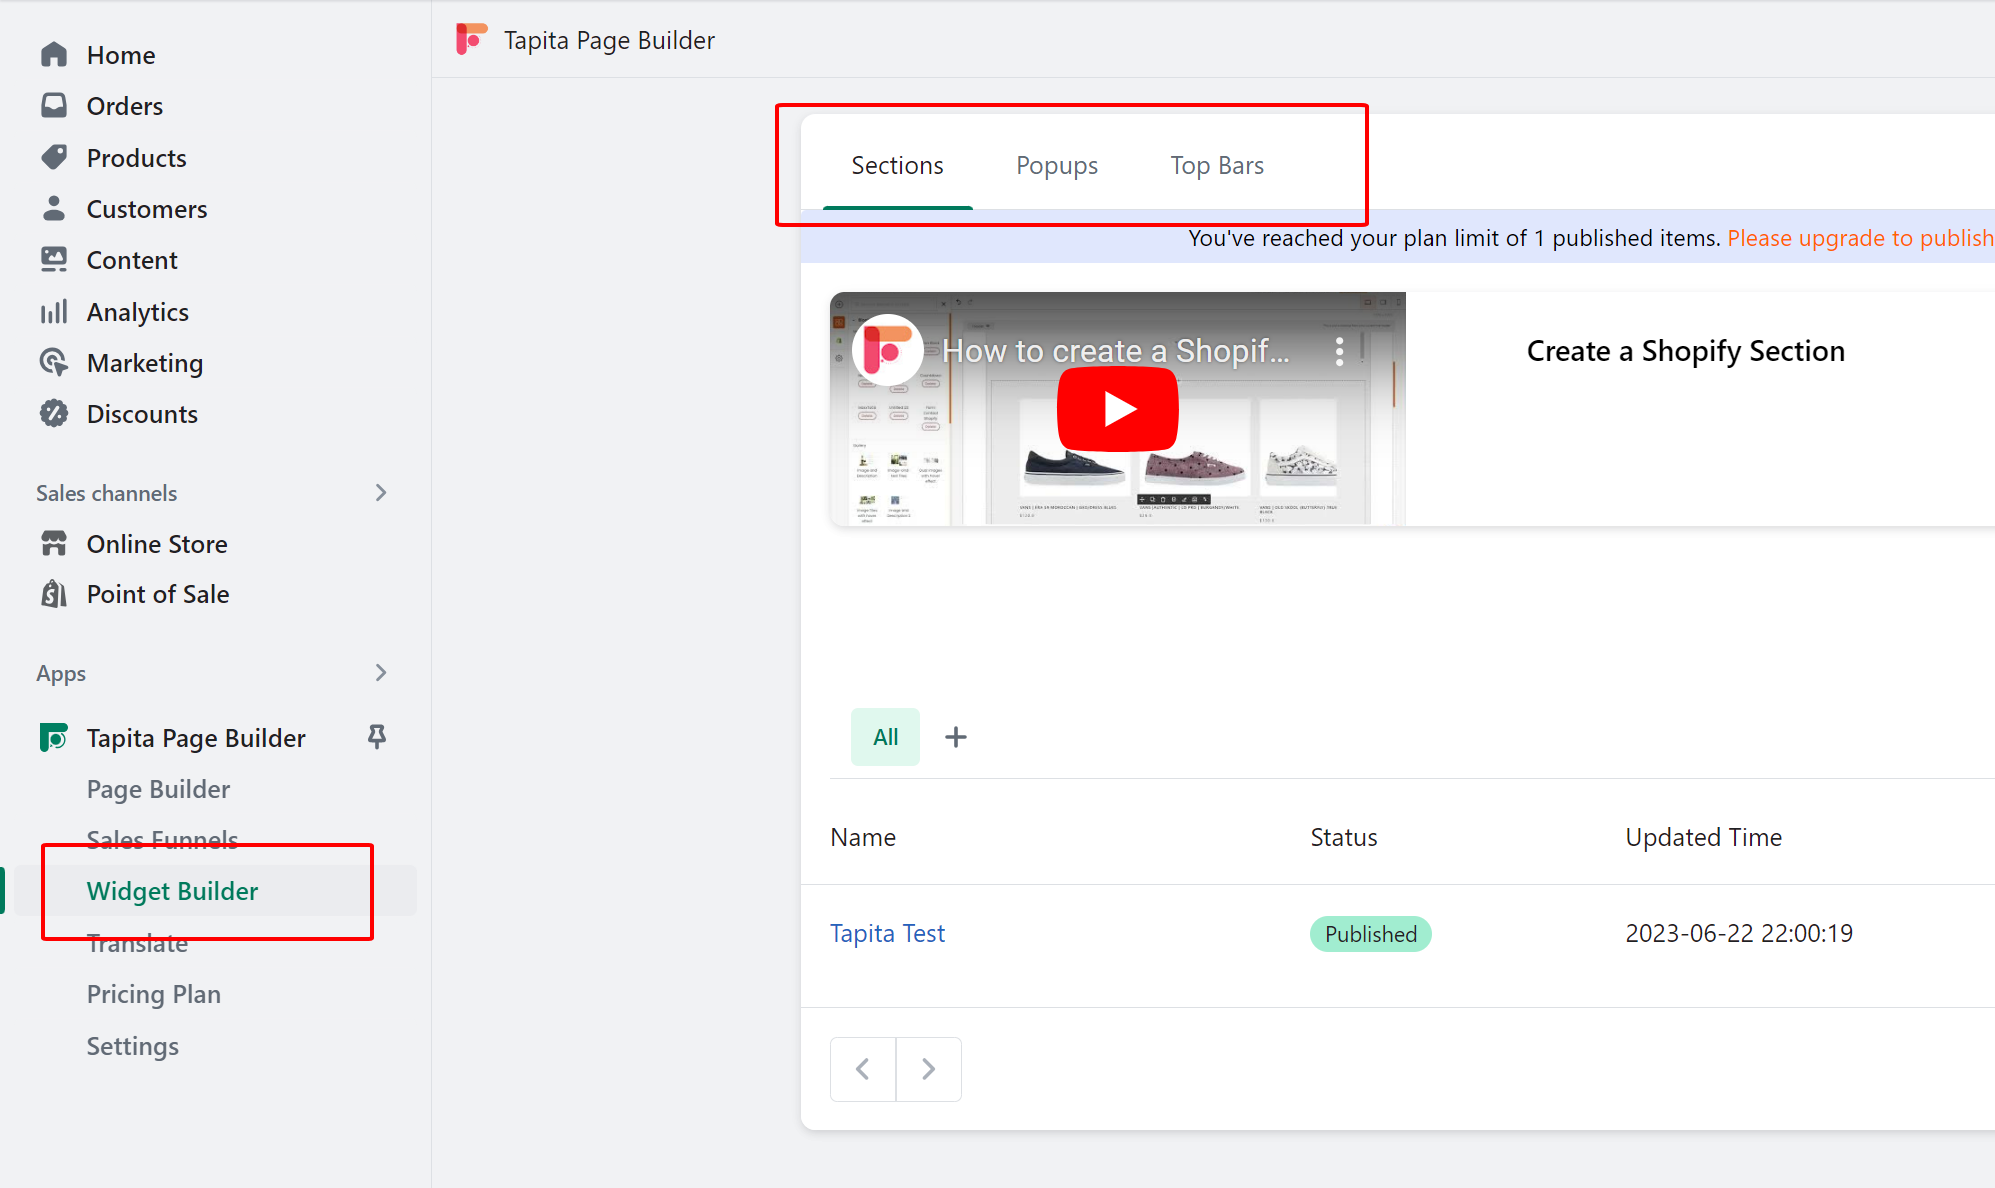Click the Analytics bar chart icon

[x=54, y=312]
